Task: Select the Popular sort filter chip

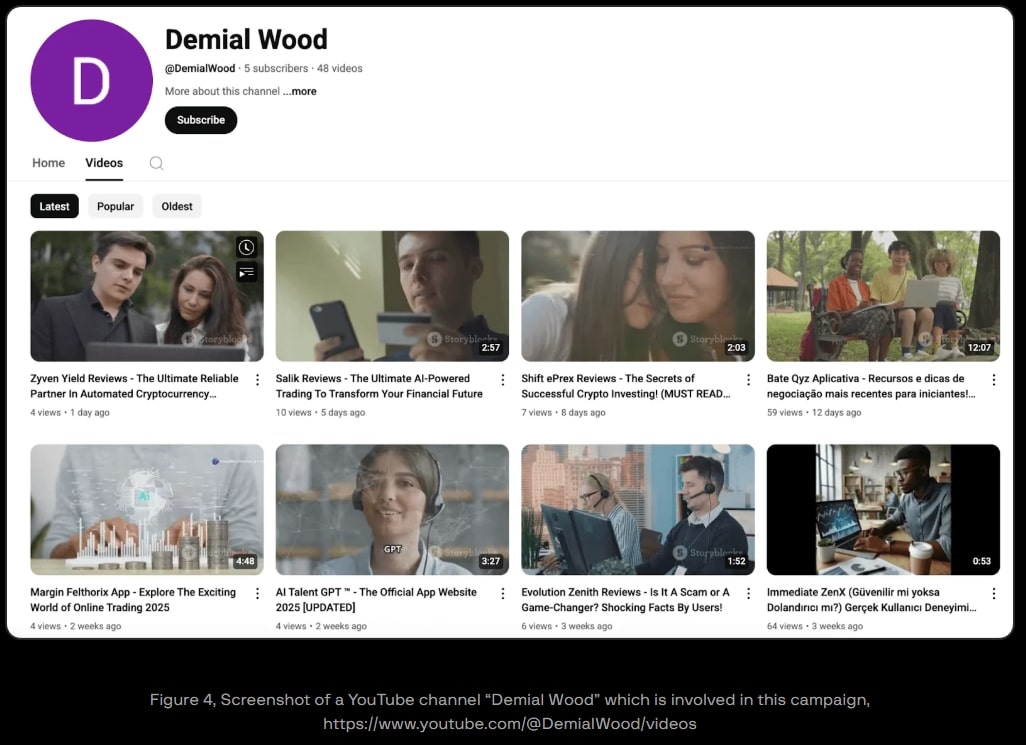Action: pos(115,206)
